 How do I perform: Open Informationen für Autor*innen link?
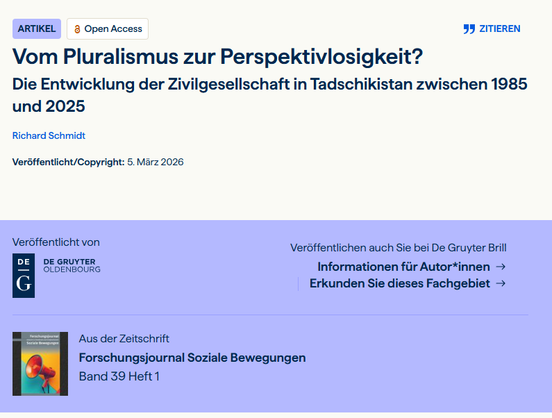[403, 267]
